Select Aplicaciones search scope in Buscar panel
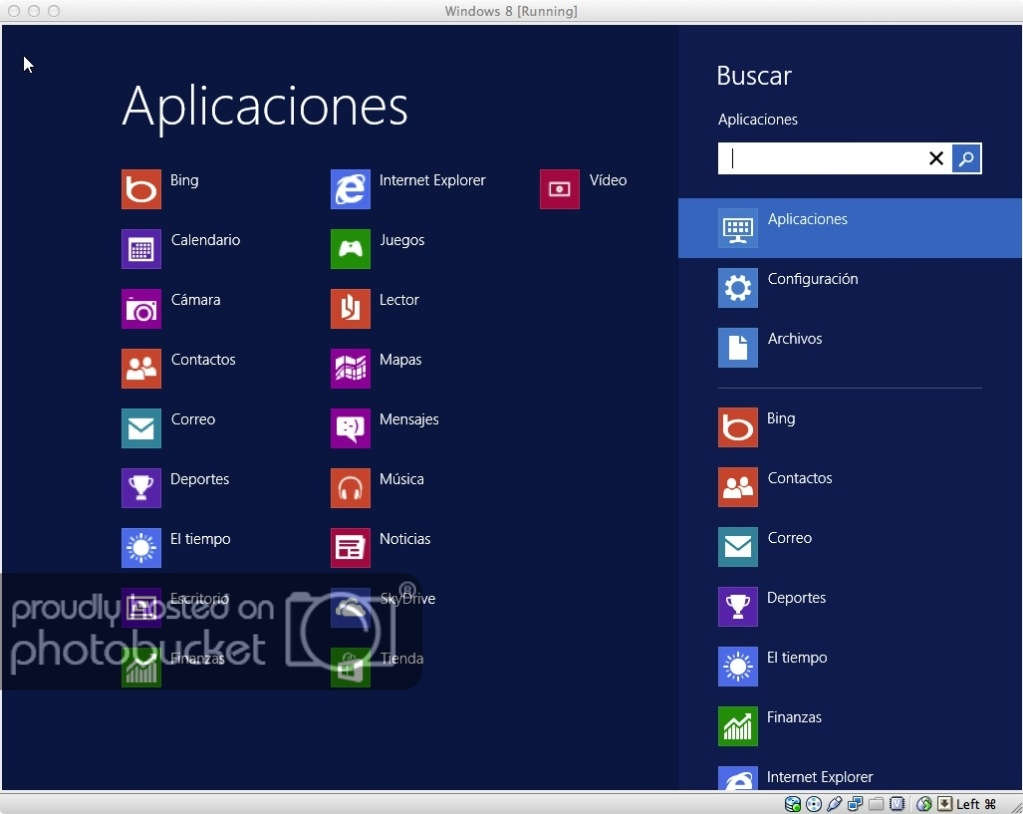1023x814 pixels. click(850, 228)
